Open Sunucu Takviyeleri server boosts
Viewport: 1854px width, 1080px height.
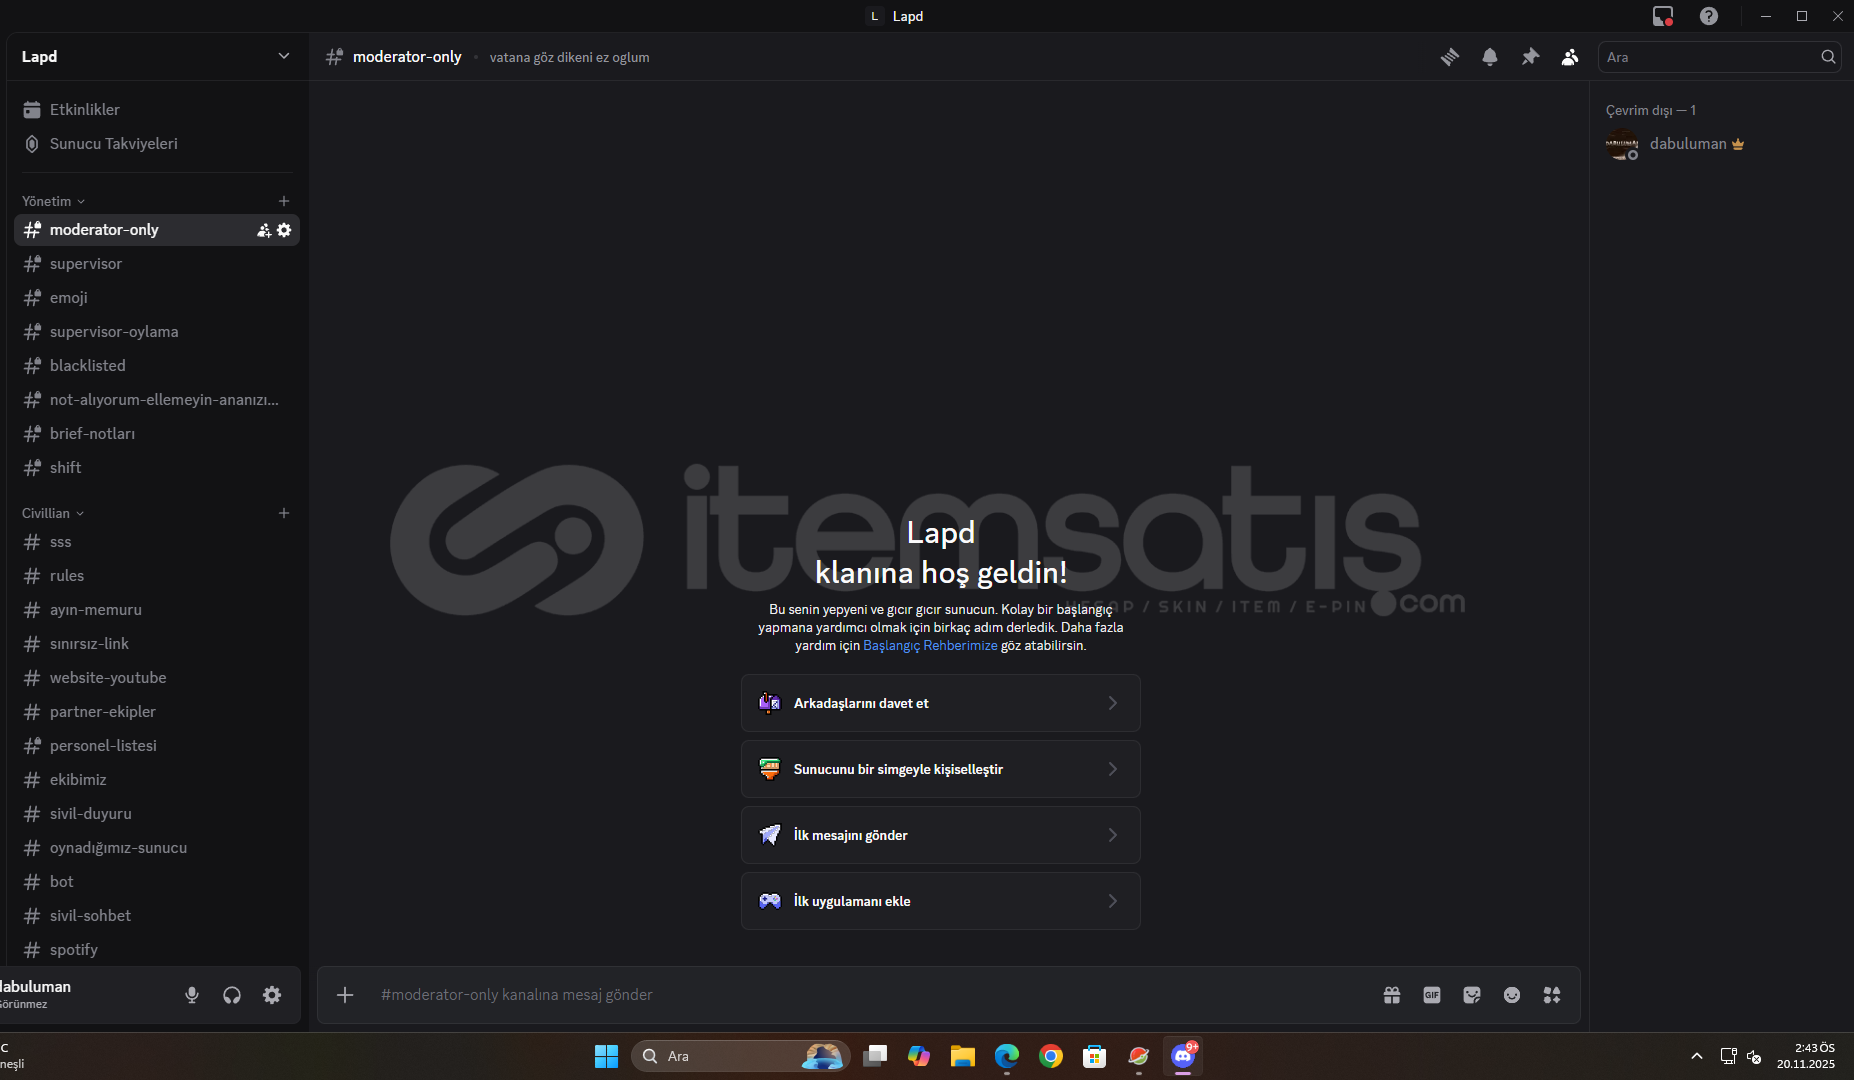pos(157,144)
